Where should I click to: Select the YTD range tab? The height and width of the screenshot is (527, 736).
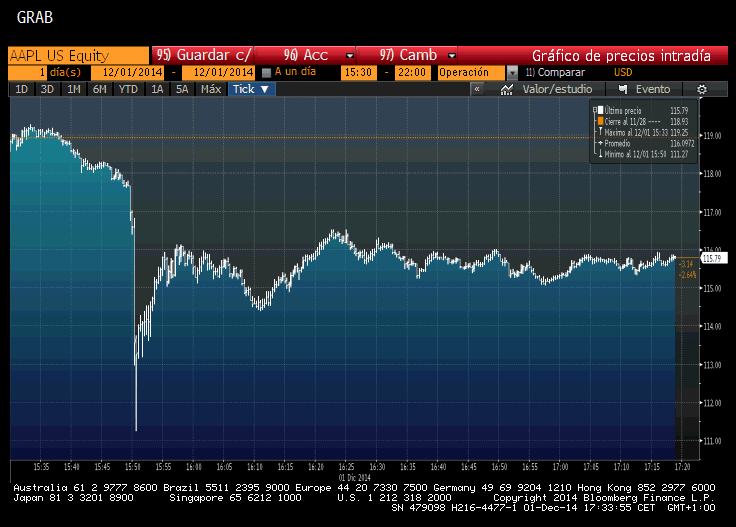point(128,89)
